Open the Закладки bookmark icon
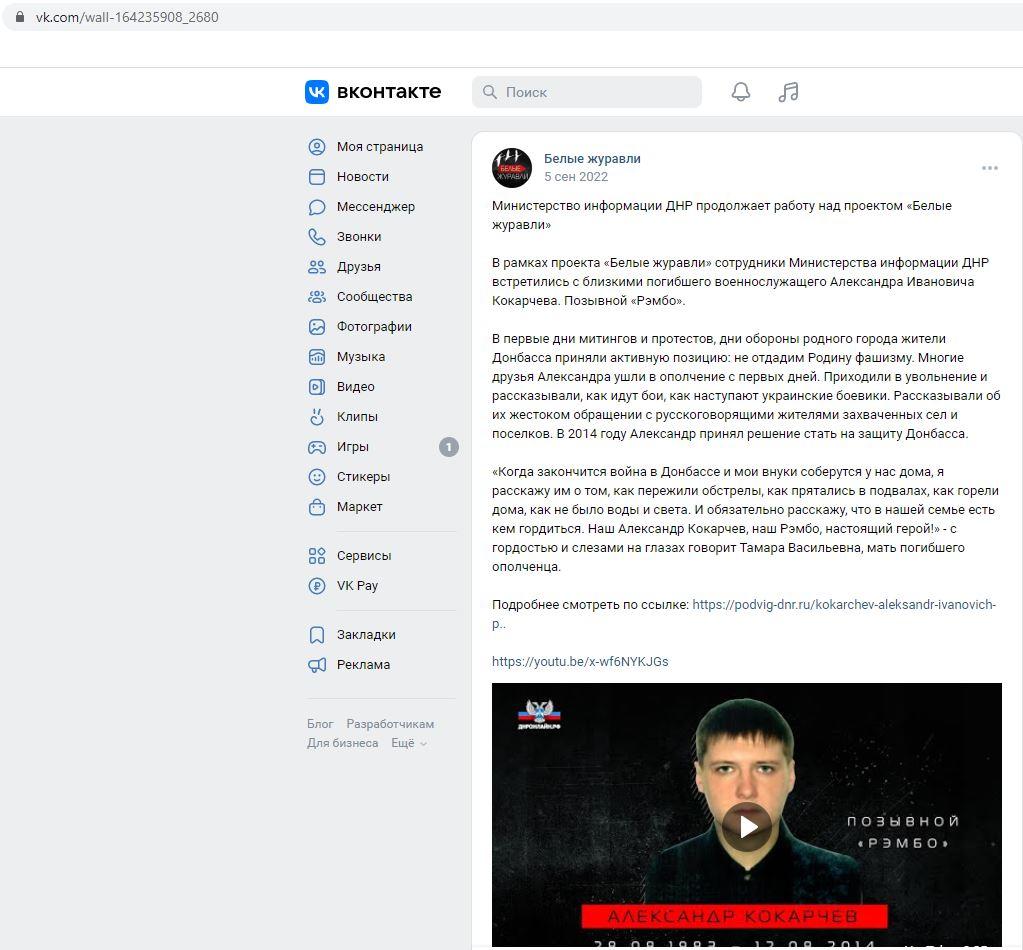1023x950 pixels. 316,635
